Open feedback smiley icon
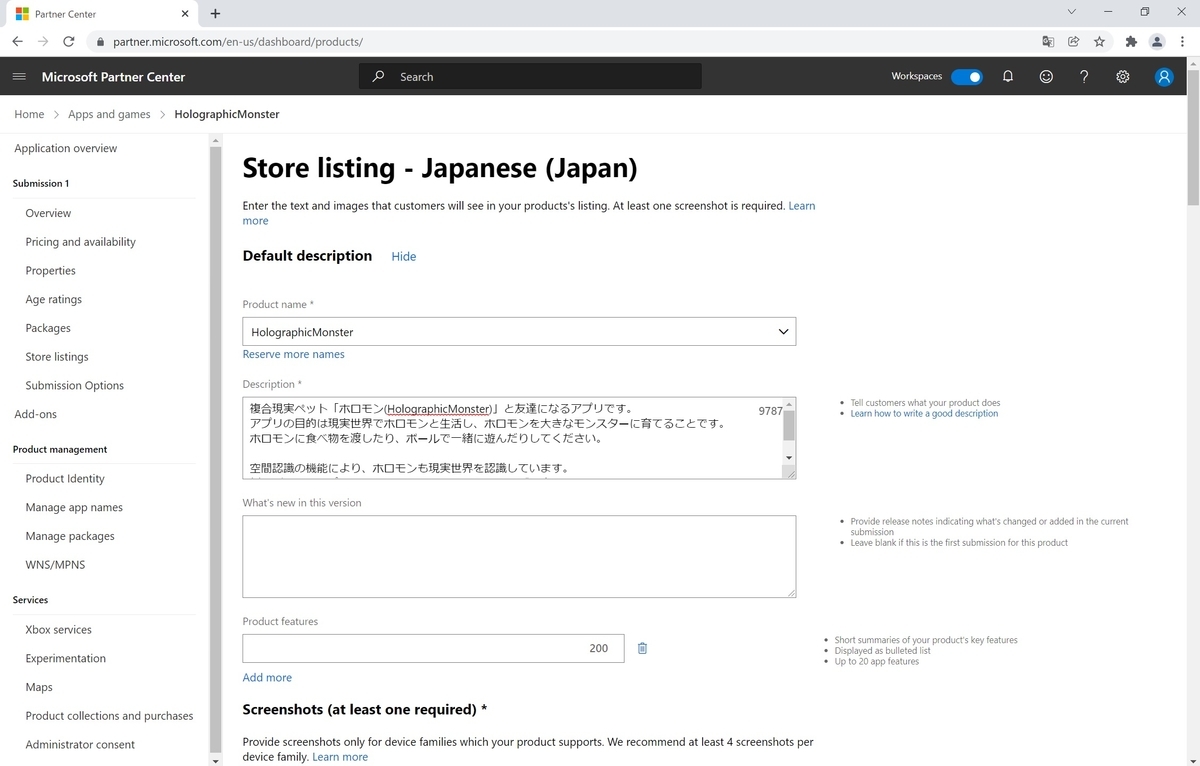1200x766 pixels. click(x=1046, y=77)
